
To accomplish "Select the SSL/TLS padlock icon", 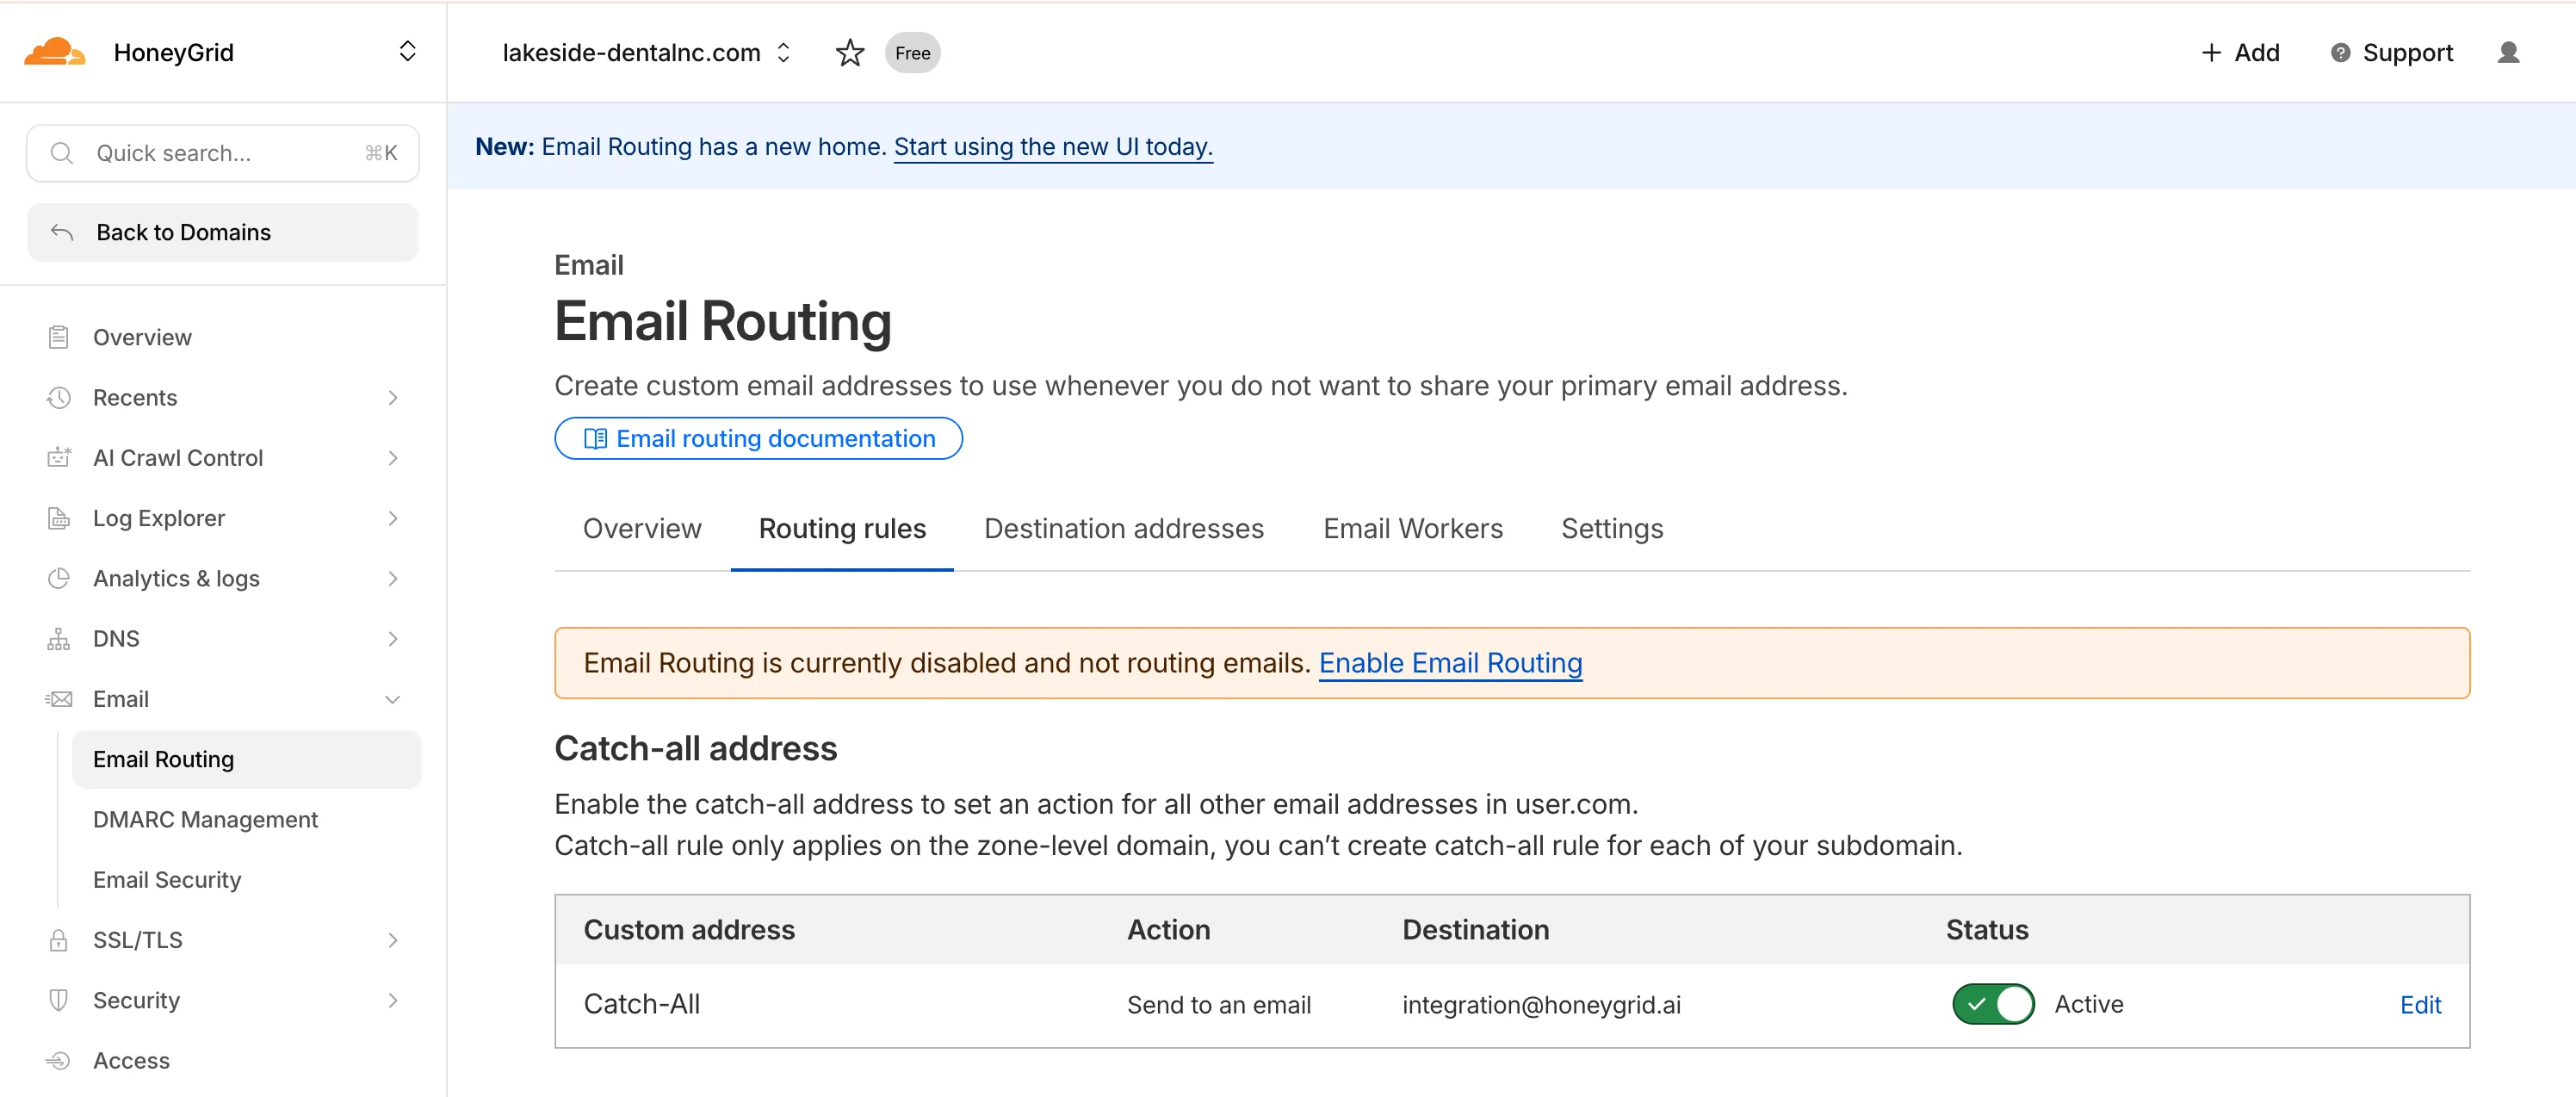I will [x=59, y=939].
